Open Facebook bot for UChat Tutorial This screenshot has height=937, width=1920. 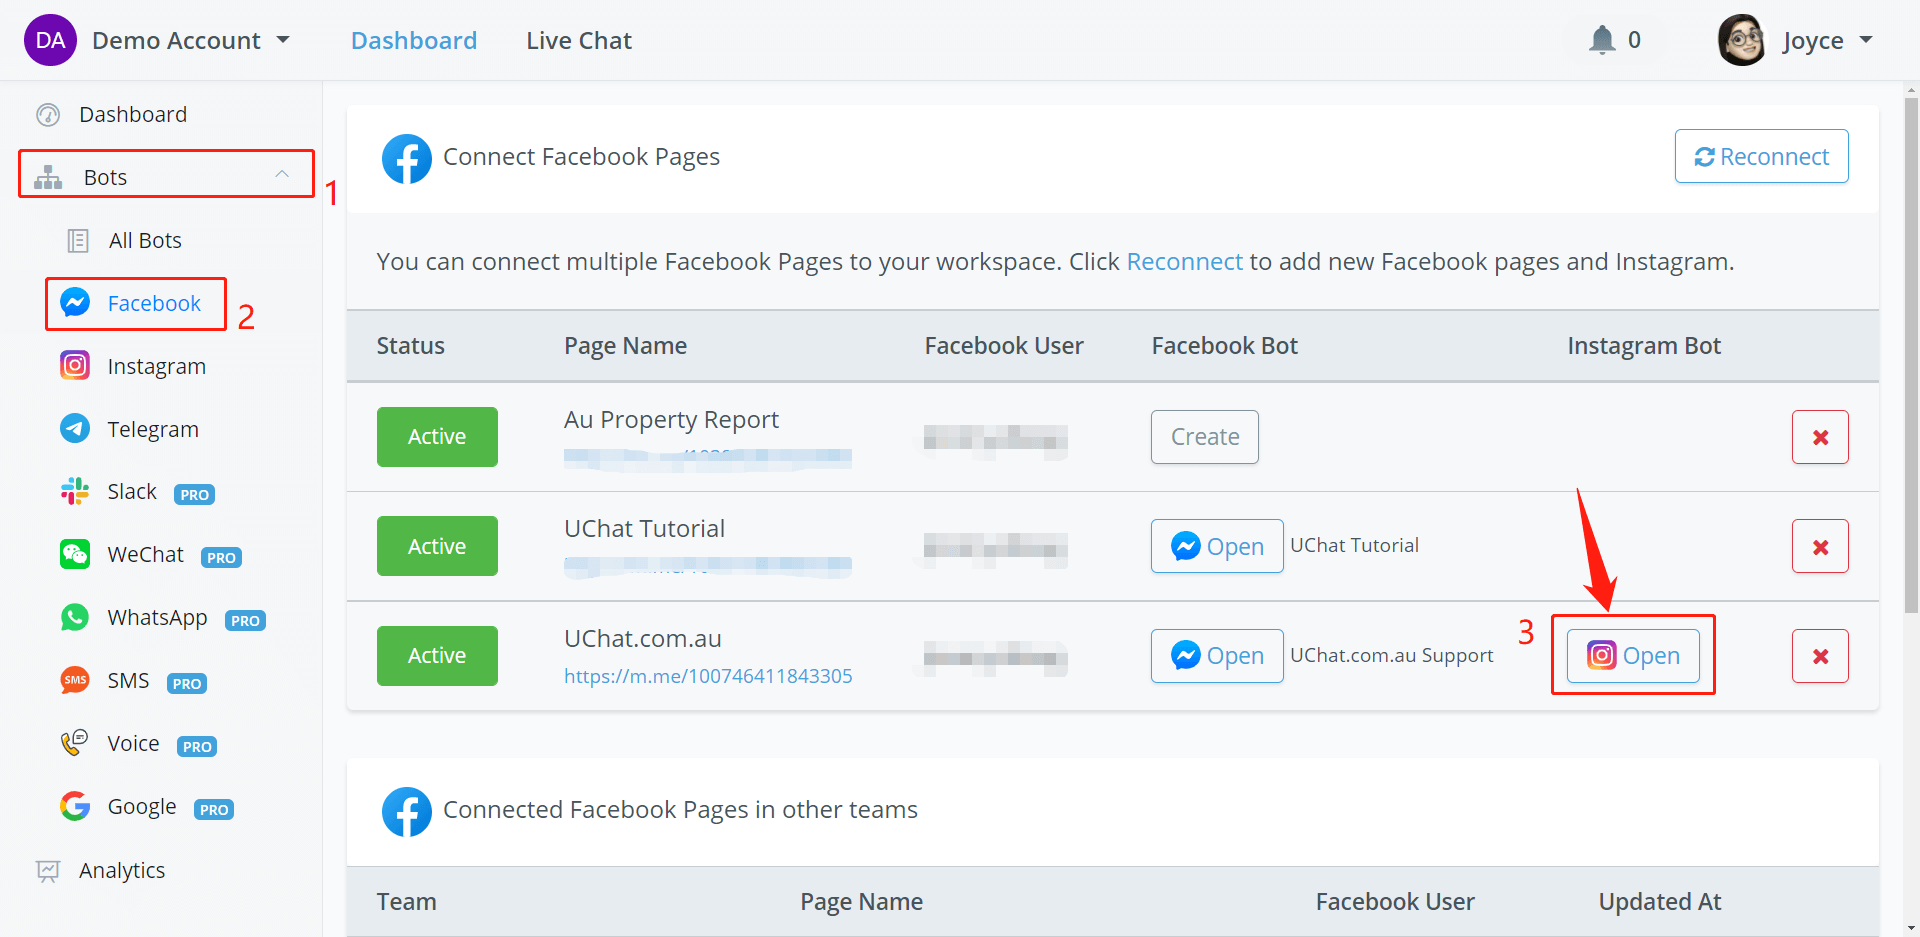tap(1217, 546)
